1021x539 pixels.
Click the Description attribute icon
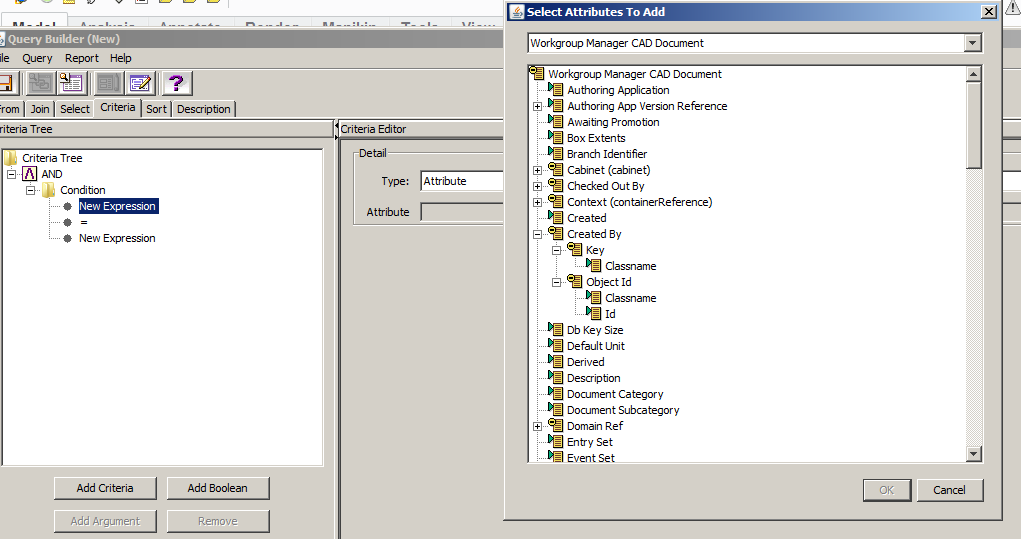coord(555,377)
